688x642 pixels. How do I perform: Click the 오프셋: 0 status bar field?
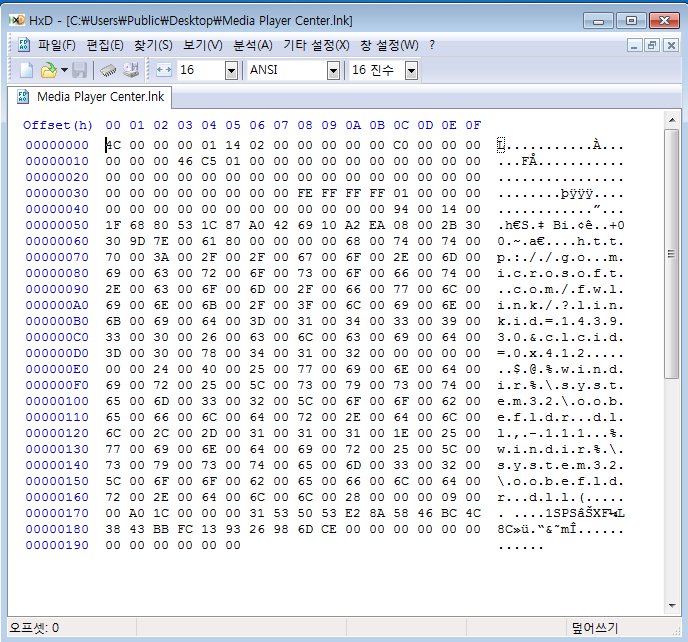(x=72, y=628)
